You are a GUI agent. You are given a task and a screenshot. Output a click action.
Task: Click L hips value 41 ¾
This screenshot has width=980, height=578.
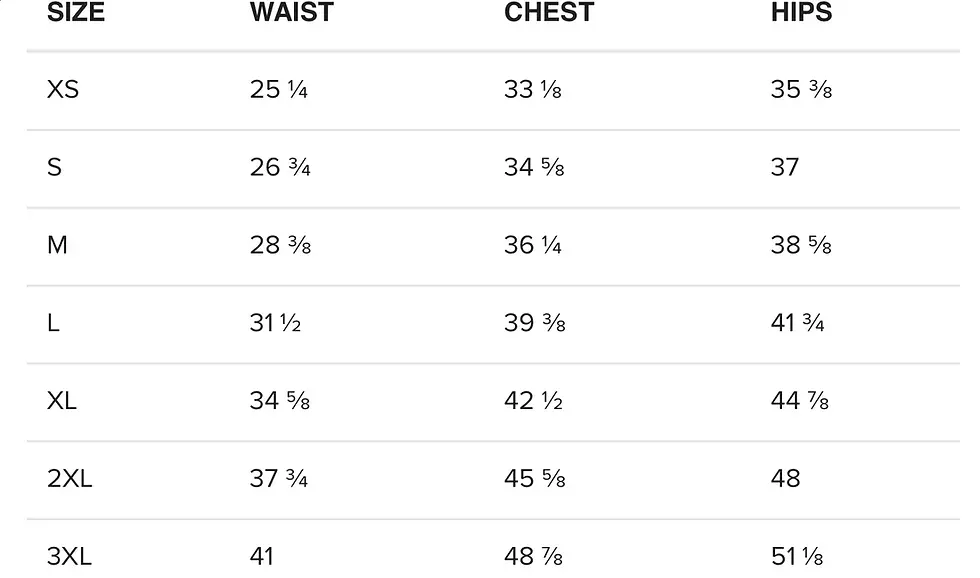(x=797, y=323)
